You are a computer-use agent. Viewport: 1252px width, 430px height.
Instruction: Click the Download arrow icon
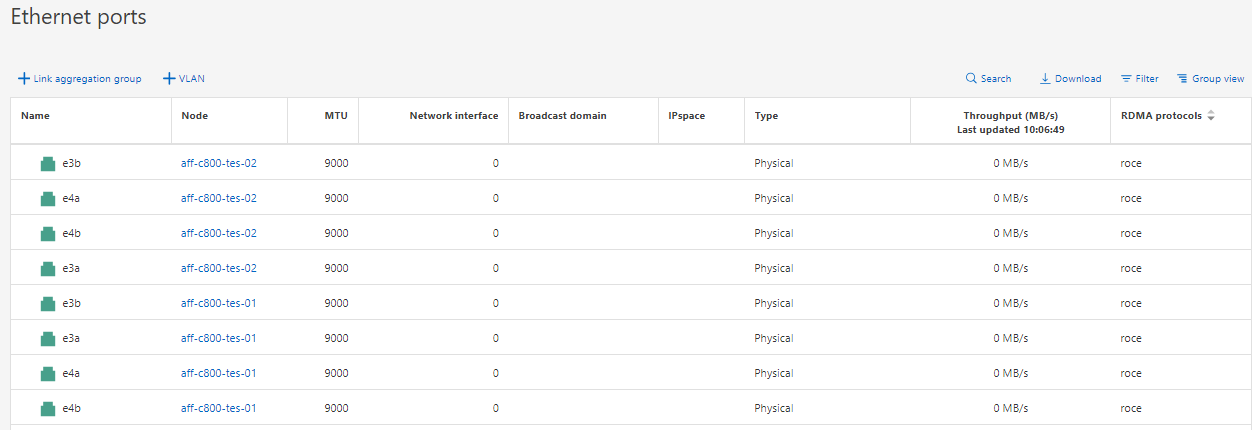pyautogui.click(x=1045, y=79)
